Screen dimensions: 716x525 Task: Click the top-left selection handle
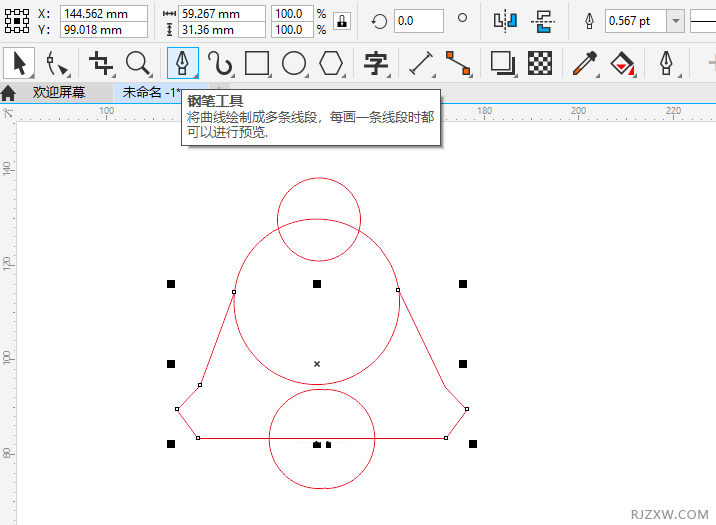171,284
